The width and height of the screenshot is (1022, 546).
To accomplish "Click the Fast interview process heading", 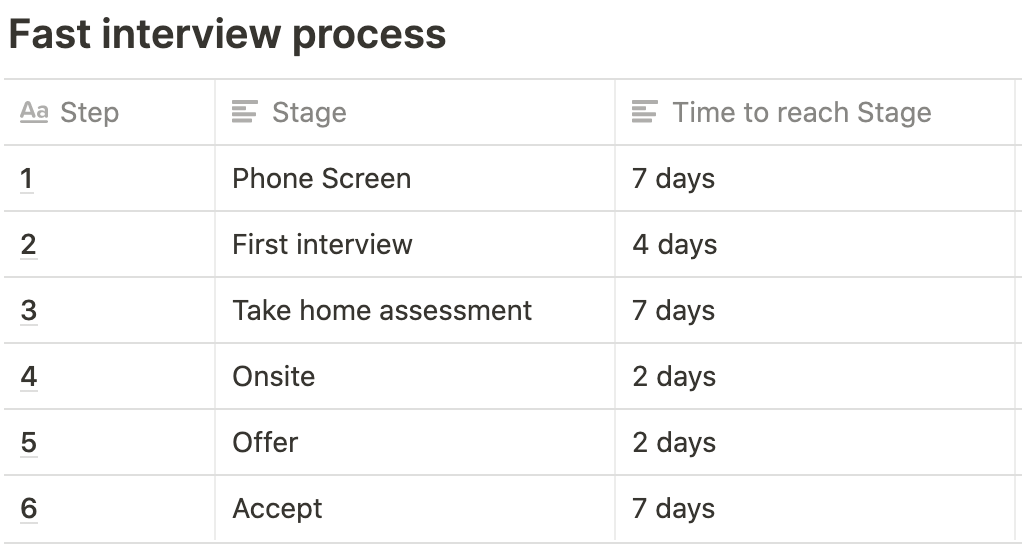I will pyautogui.click(x=227, y=35).
